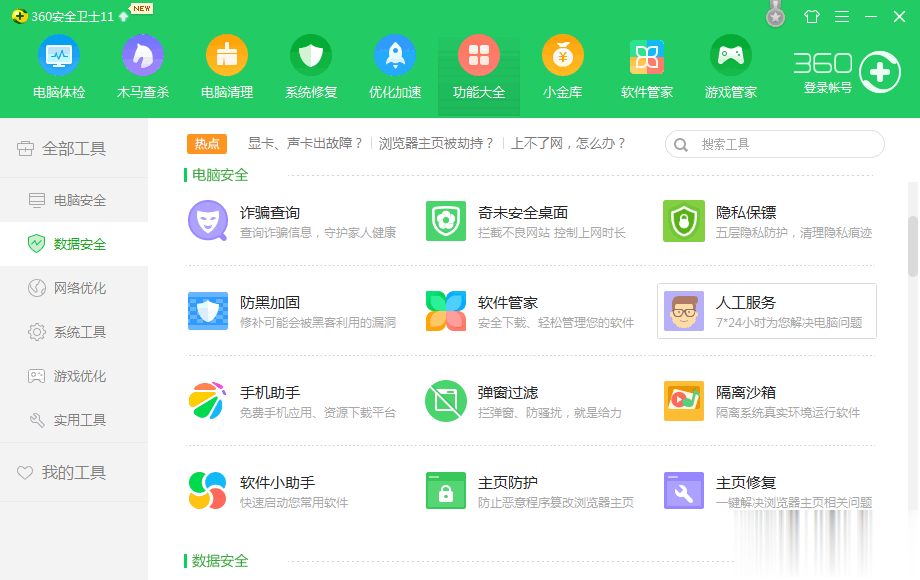This screenshot has width=920, height=580.
Task: Click 防黑加固 tool title text
Action: pyautogui.click(x=270, y=303)
